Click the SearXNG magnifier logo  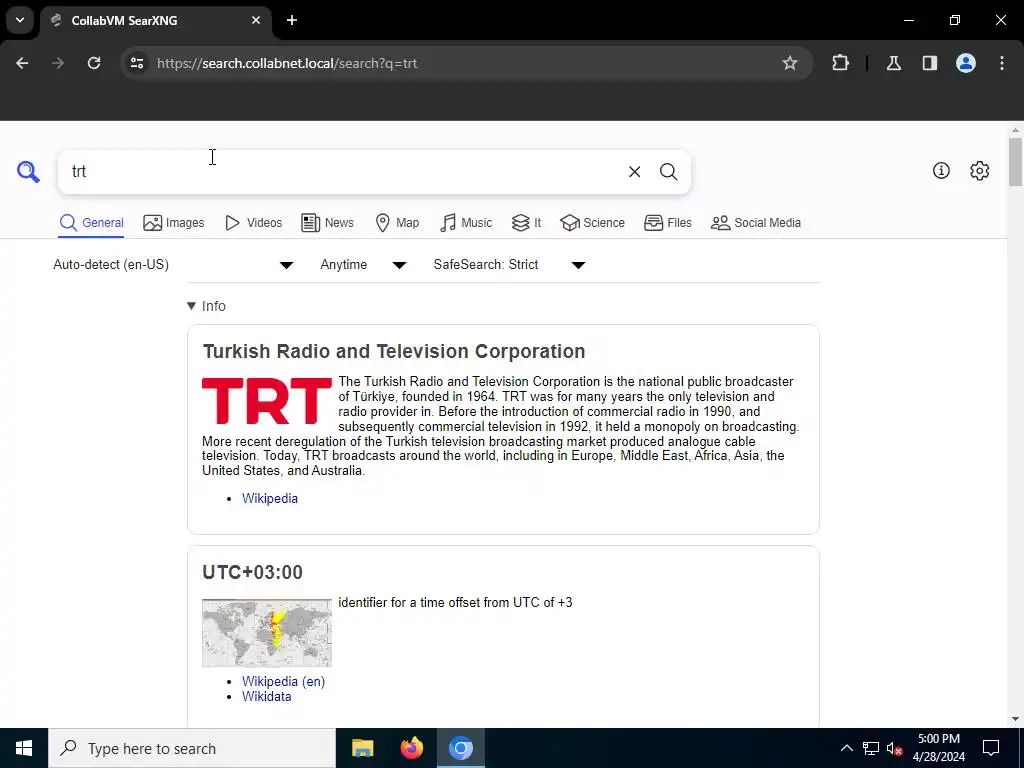28,172
